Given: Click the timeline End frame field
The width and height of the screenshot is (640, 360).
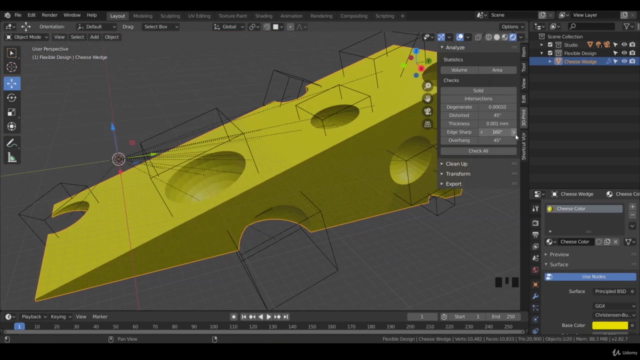Looking at the screenshot, I should [x=503, y=317].
